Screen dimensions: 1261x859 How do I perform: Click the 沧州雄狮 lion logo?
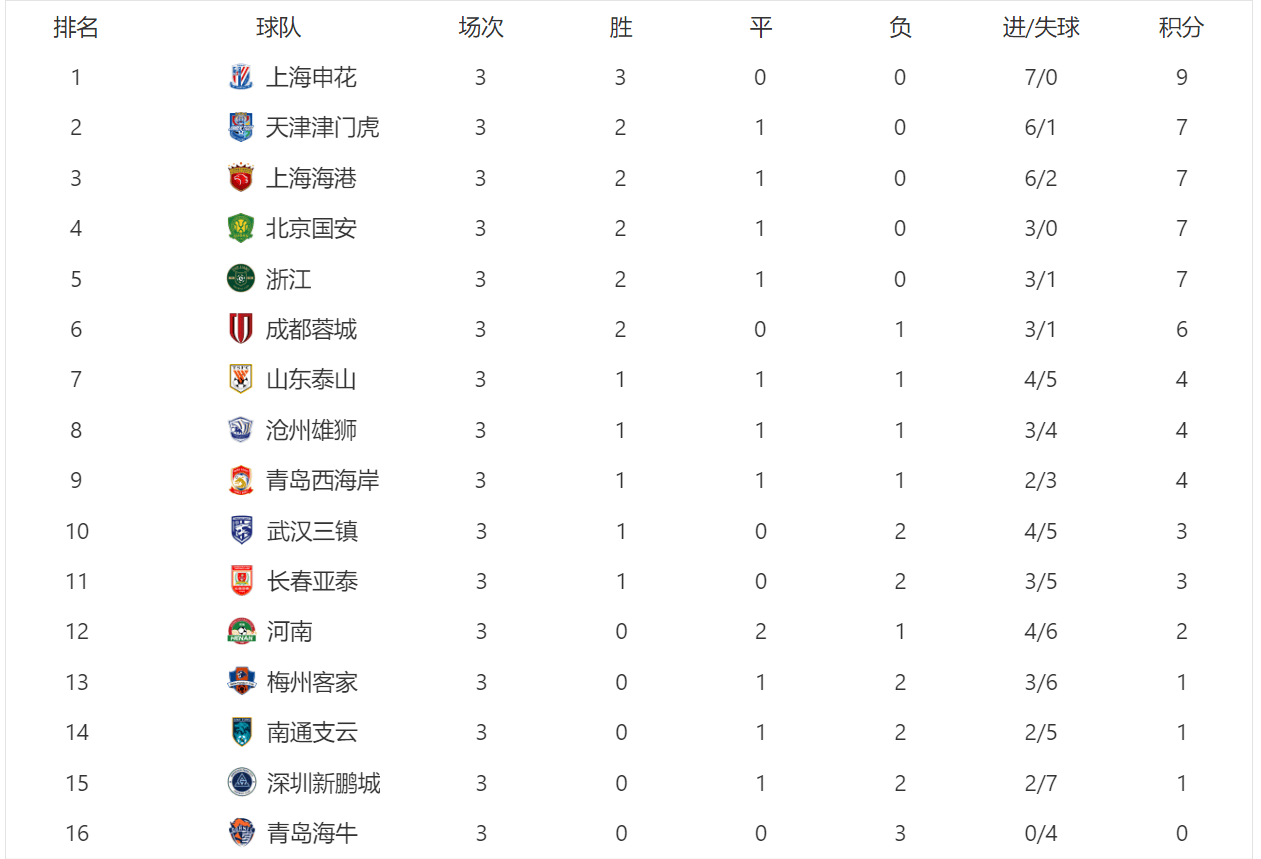(x=241, y=430)
